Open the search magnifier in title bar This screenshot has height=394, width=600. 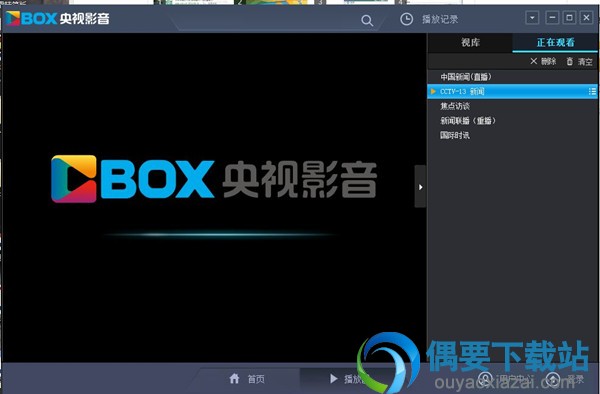coord(367,20)
